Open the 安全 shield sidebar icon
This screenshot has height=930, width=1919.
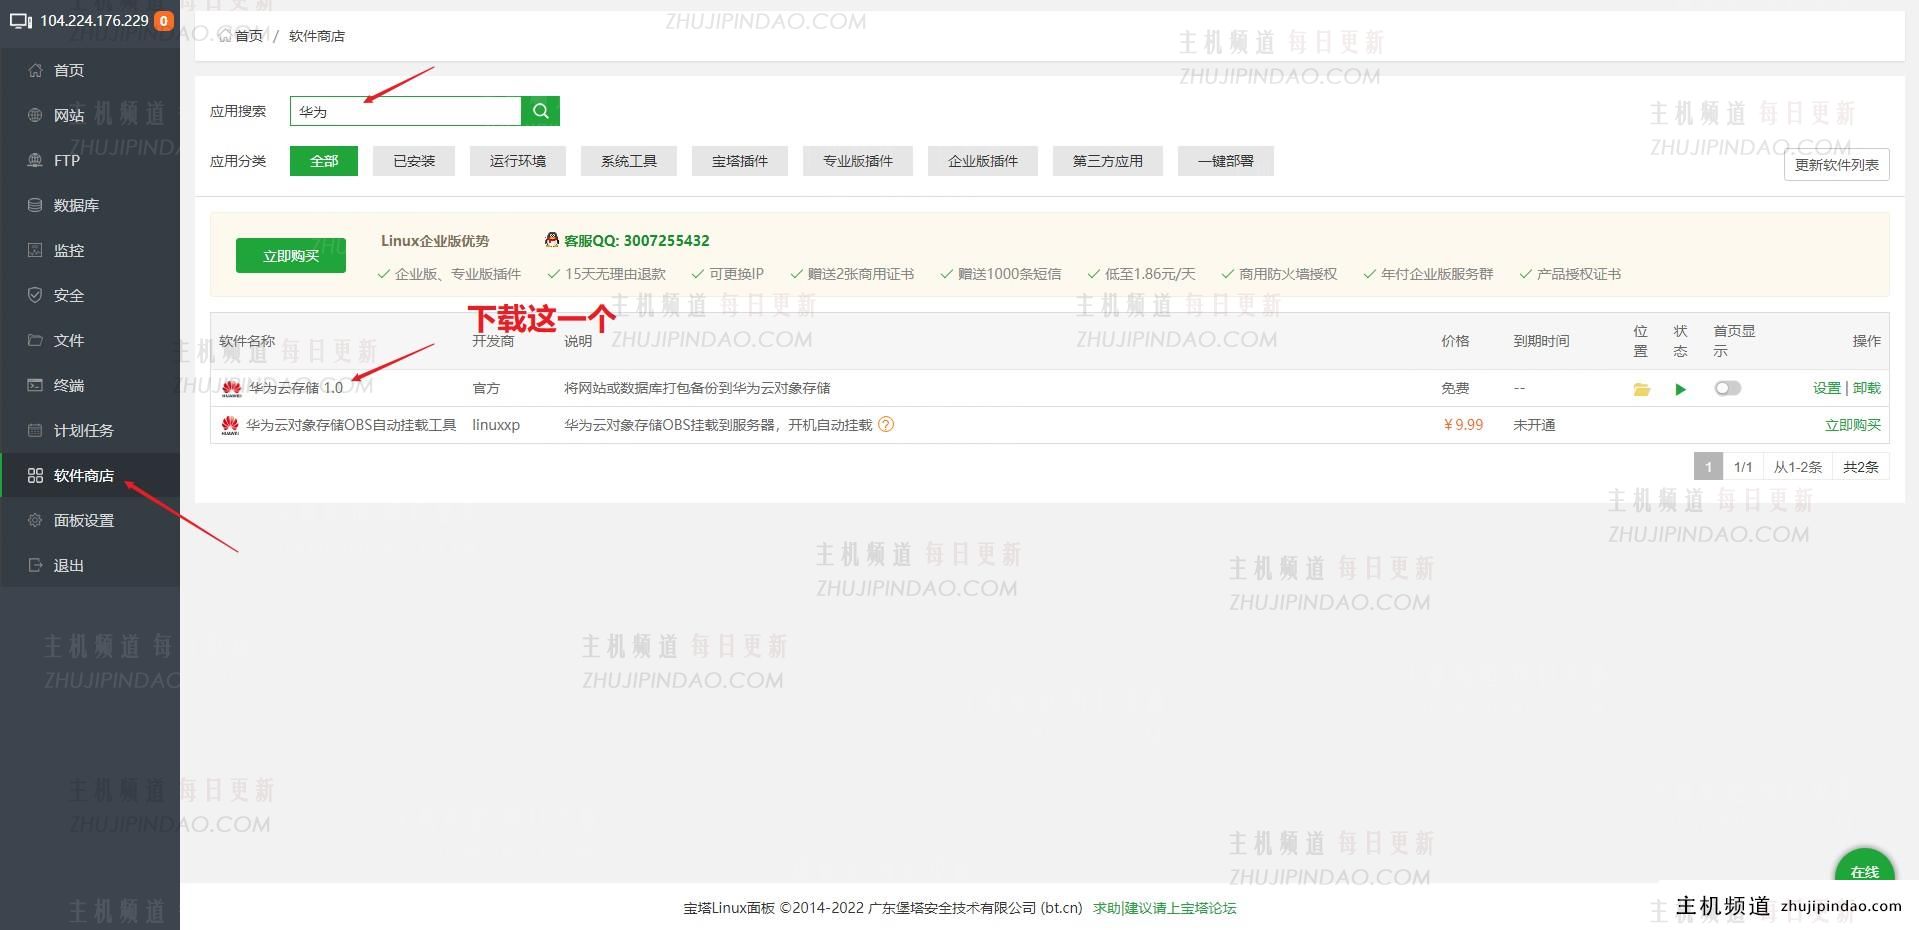coord(35,295)
